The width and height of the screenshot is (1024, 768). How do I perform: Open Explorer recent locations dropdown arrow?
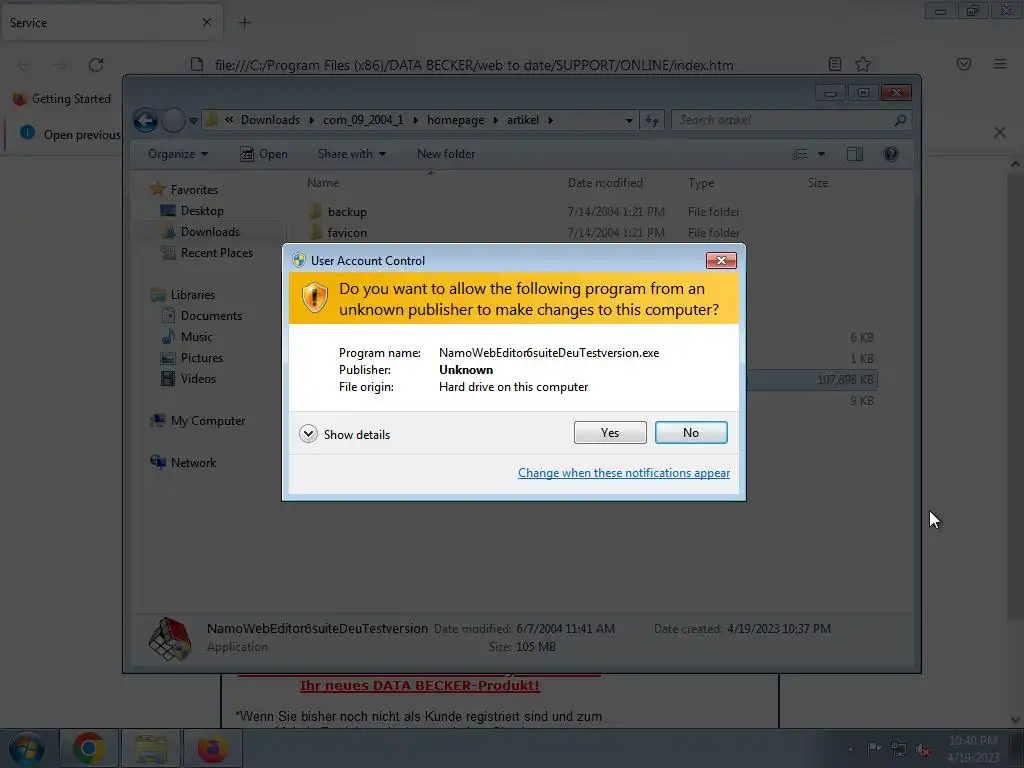tap(193, 121)
